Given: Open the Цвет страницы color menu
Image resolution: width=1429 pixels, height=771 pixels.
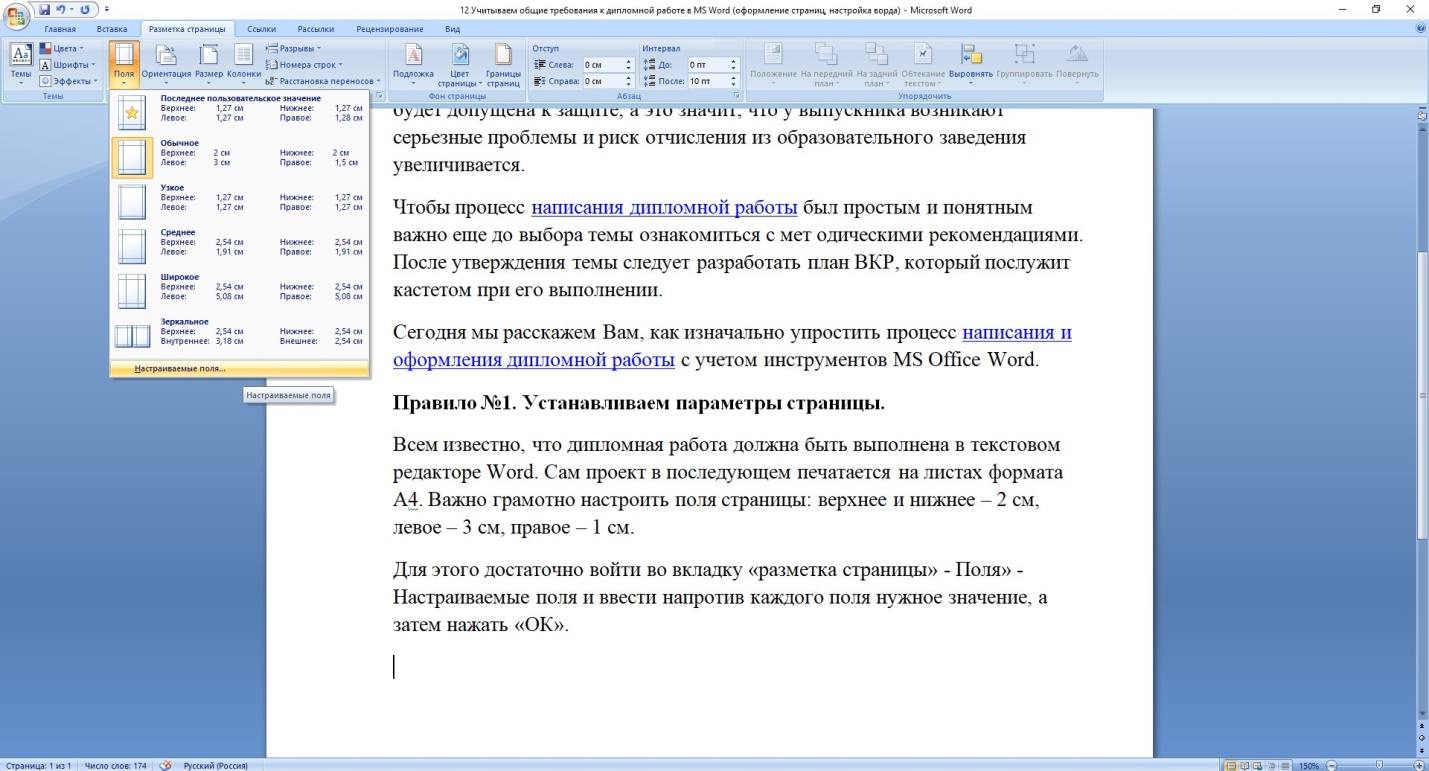Looking at the screenshot, I should 459,64.
